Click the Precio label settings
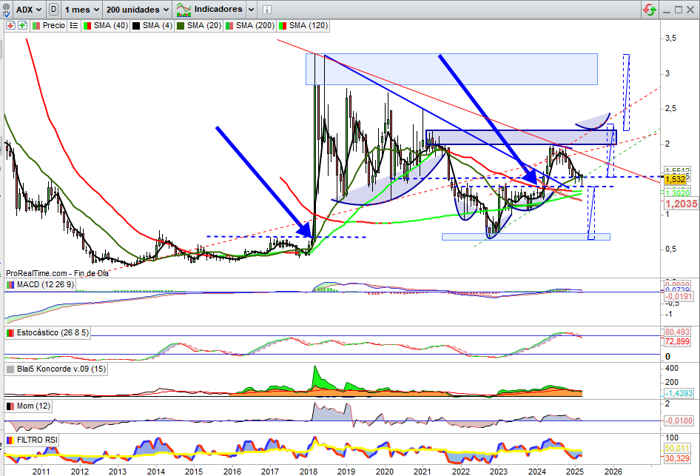Image resolution: width=700 pixels, height=476 pixels. [54, 25]
